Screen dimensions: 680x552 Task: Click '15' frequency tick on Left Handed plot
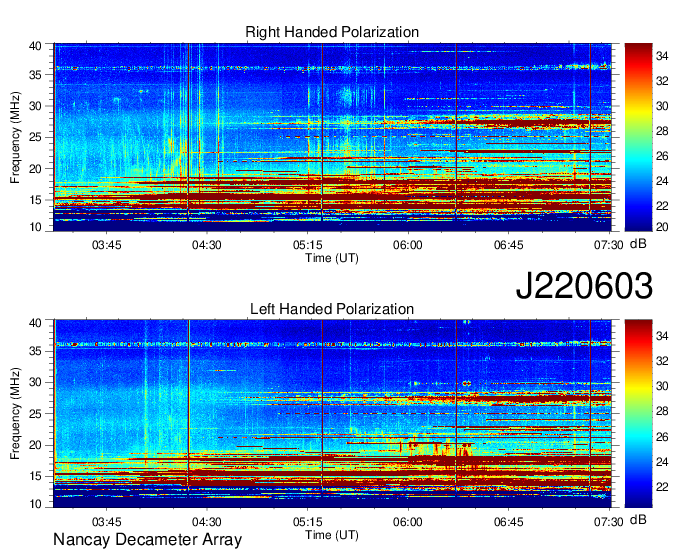coord(35,477)
